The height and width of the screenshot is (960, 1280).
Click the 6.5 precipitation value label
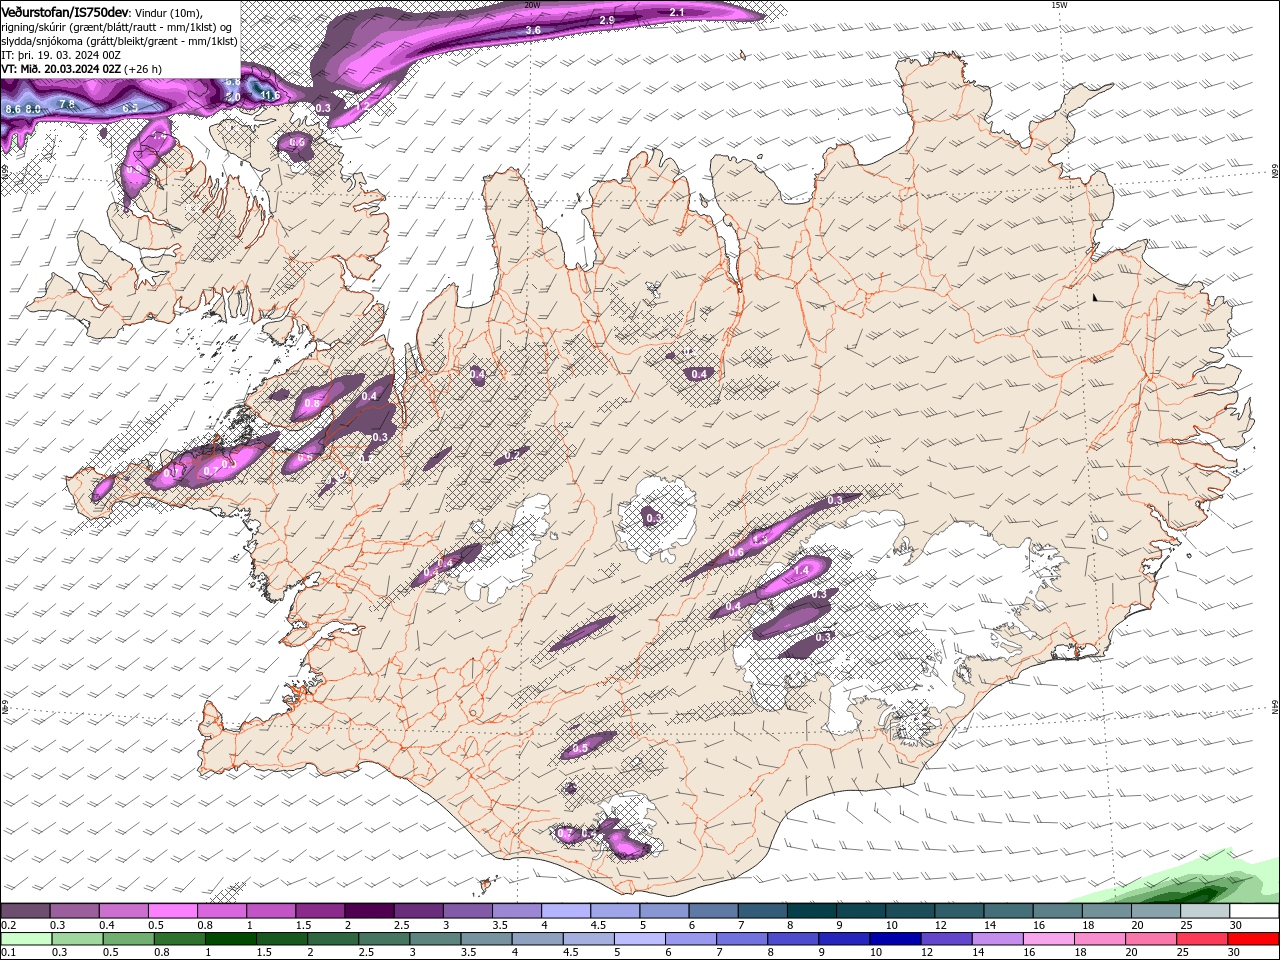(130, 107)
